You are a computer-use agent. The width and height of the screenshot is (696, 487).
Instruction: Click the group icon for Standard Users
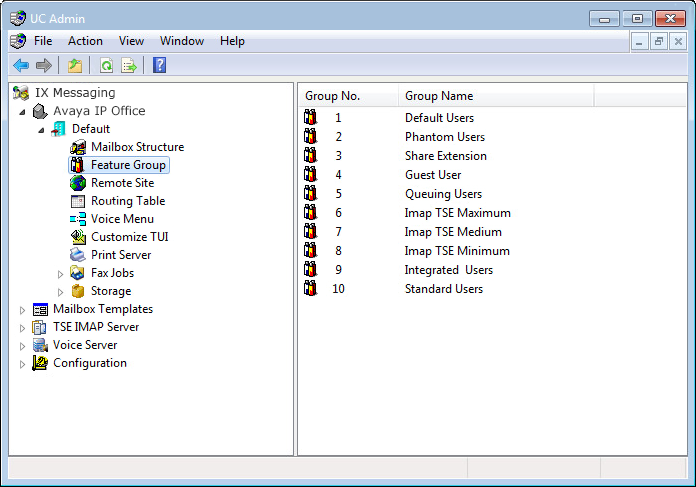click(x=311, y=289)
